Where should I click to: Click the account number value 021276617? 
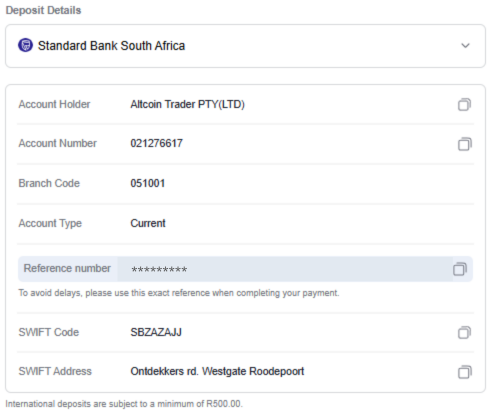(x=156, y=143)
